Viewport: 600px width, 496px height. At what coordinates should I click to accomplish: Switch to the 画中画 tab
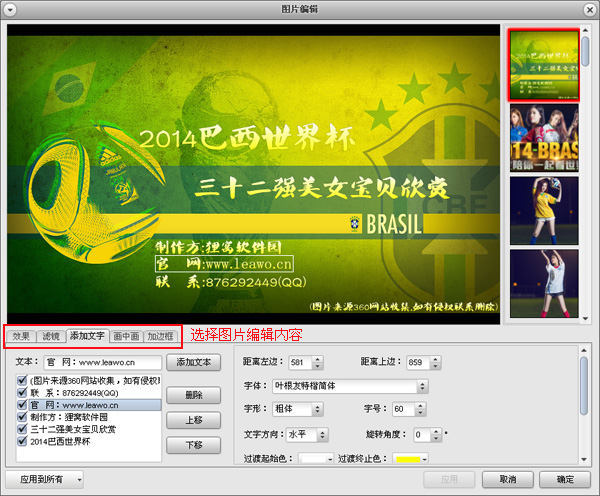click(x=126, y=336)
